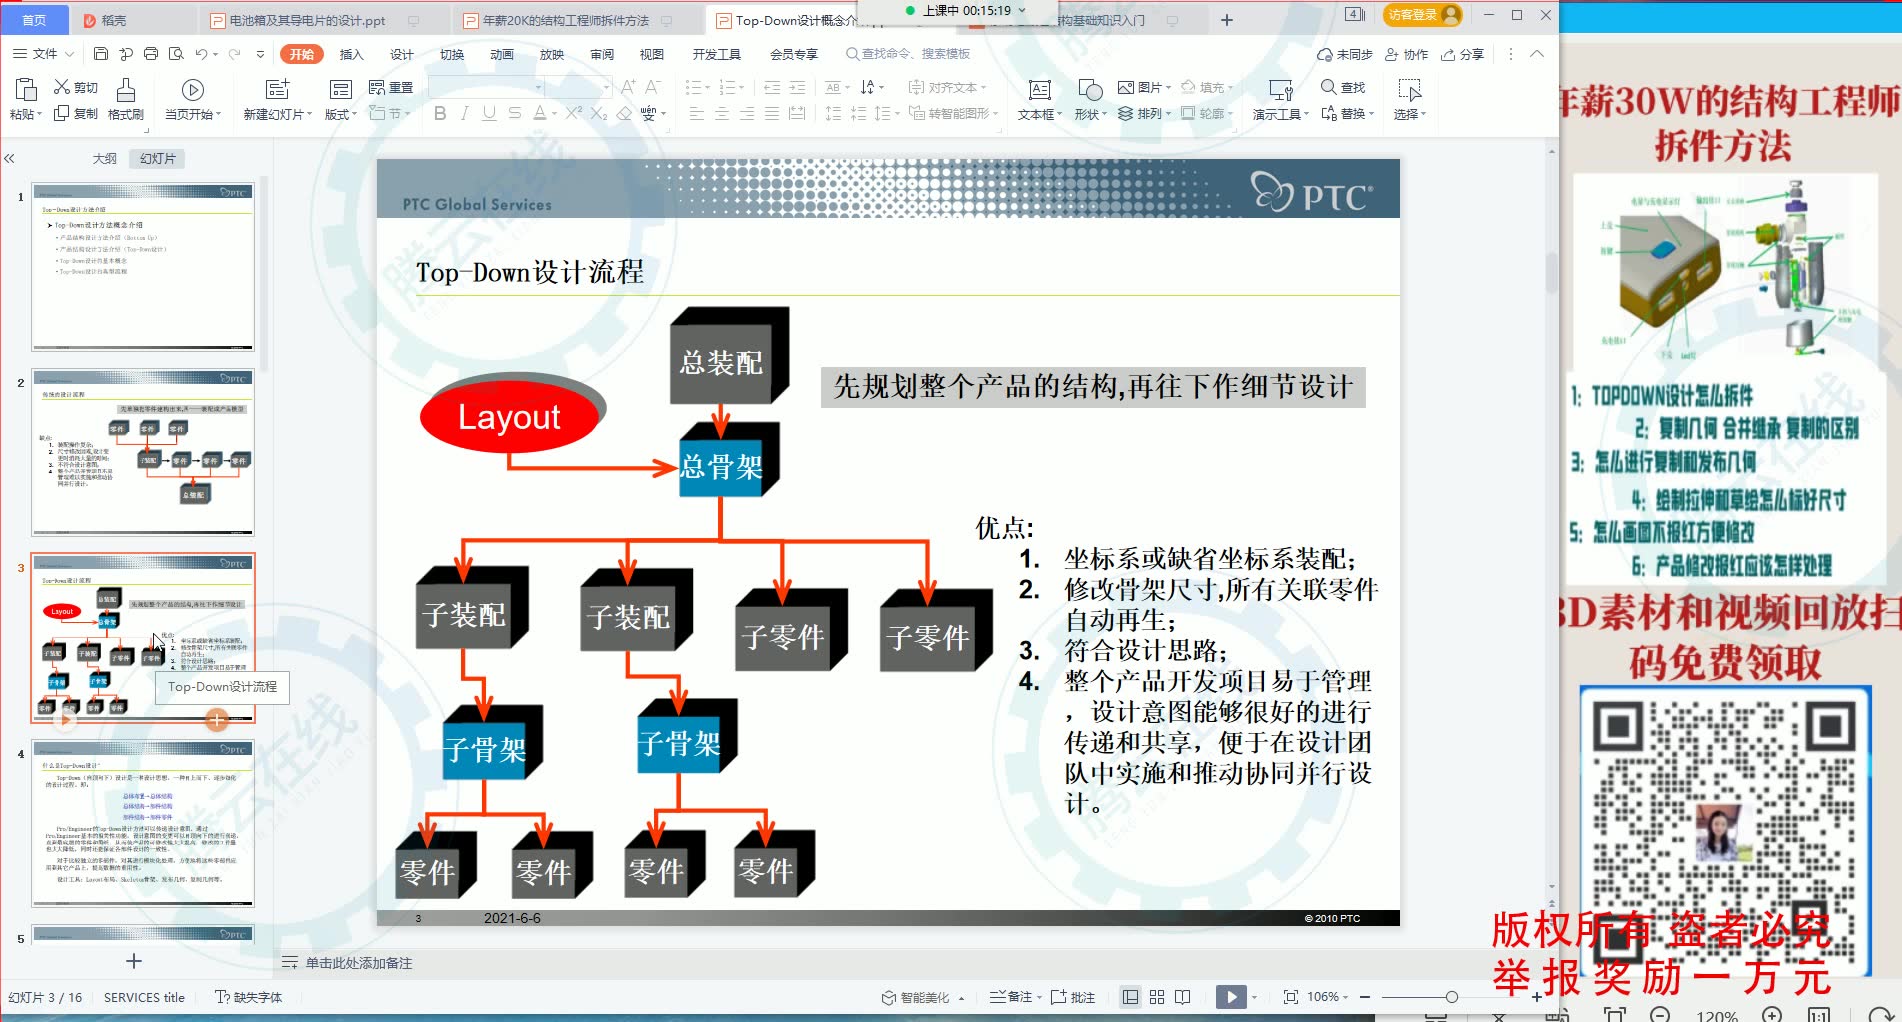Center align text
Viewport: 1902px width, 1022px height.
pos(722,114)
